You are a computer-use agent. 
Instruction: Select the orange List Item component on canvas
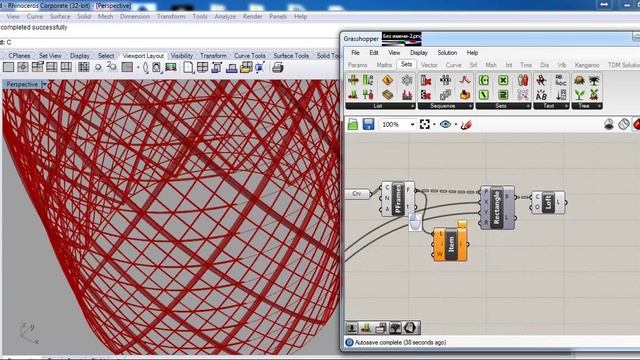(x=450, y=244)
